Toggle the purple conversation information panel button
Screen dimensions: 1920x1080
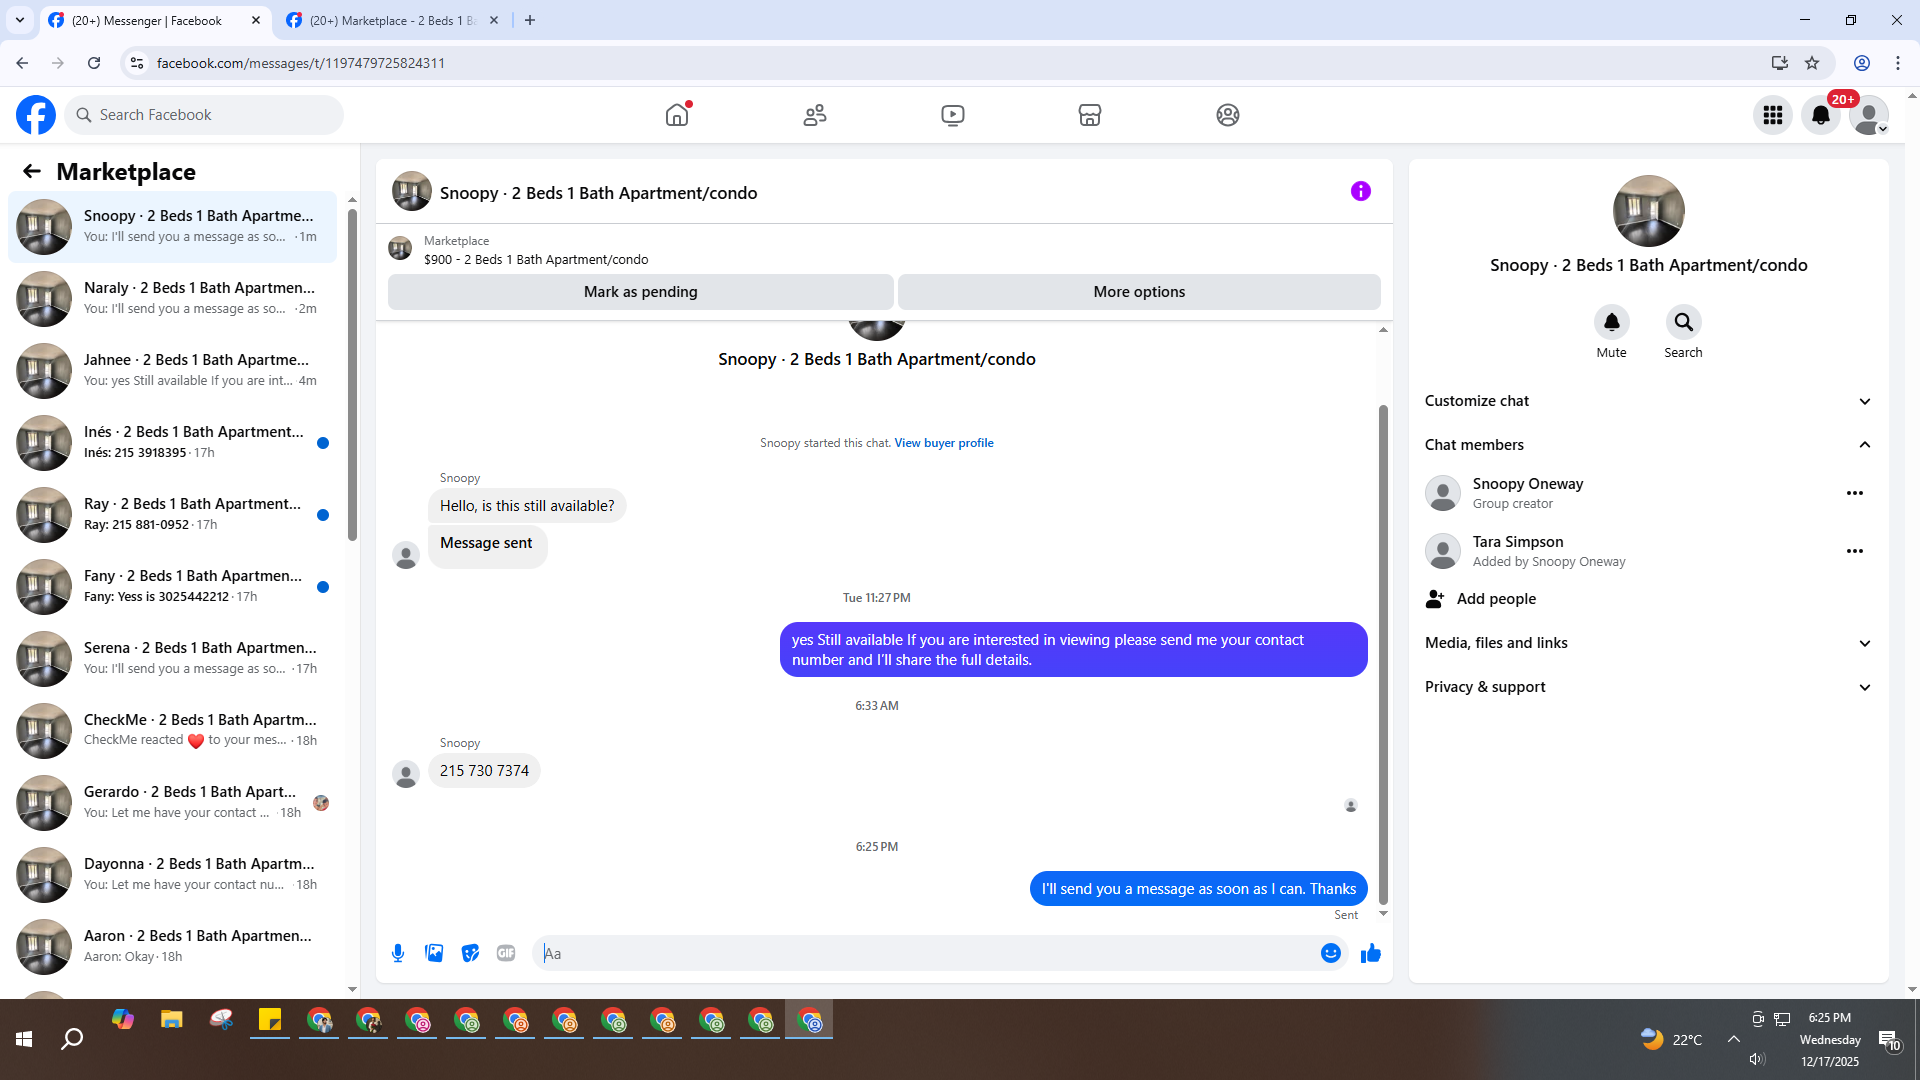point(1360,191)
